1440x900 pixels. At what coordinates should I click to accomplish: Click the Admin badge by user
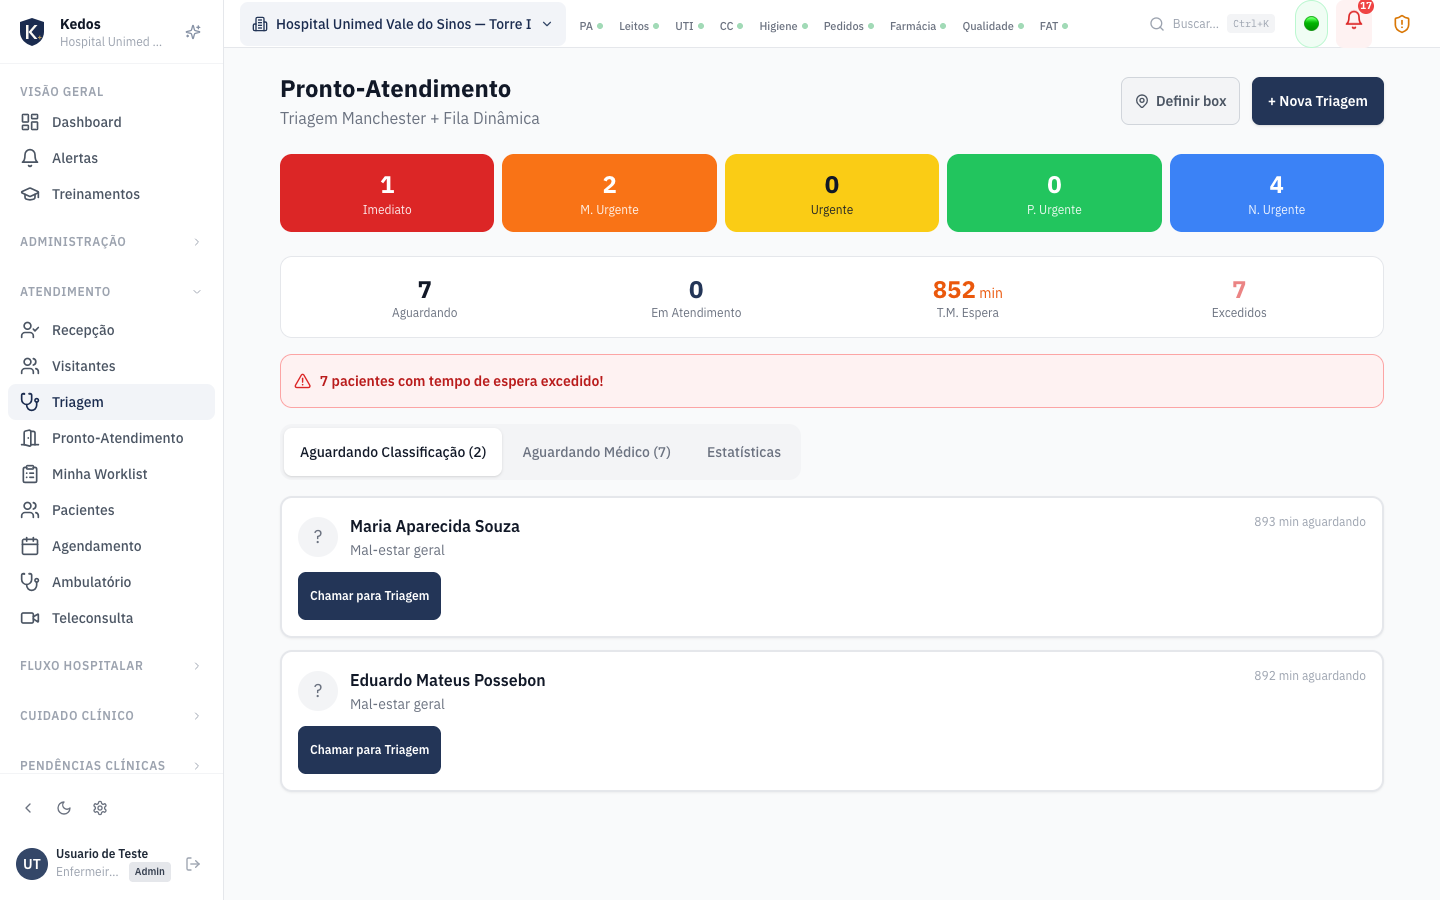(150, 872)
